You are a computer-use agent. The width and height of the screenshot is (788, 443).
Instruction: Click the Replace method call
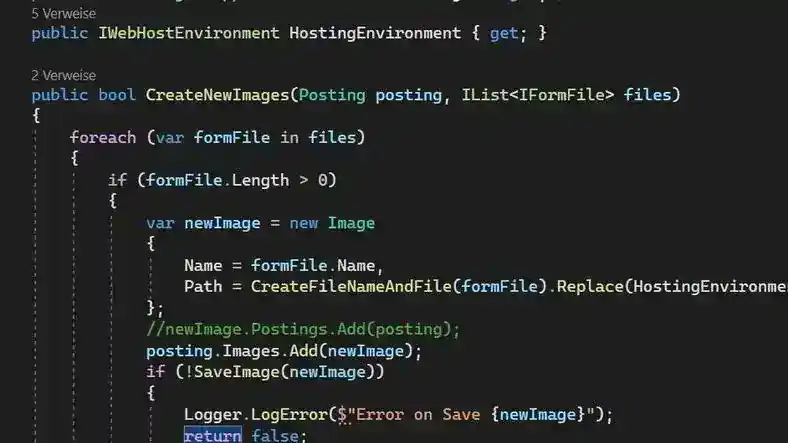pyautogui.click(x=590, y=287)
